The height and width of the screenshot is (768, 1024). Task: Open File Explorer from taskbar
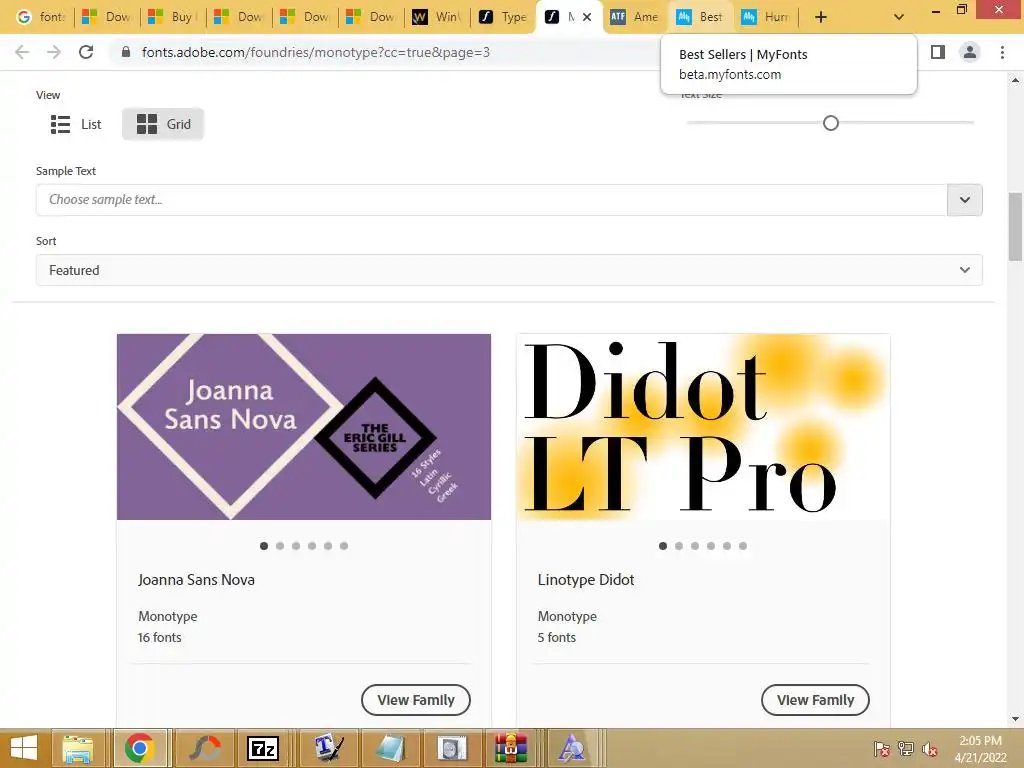coord(78,748)
